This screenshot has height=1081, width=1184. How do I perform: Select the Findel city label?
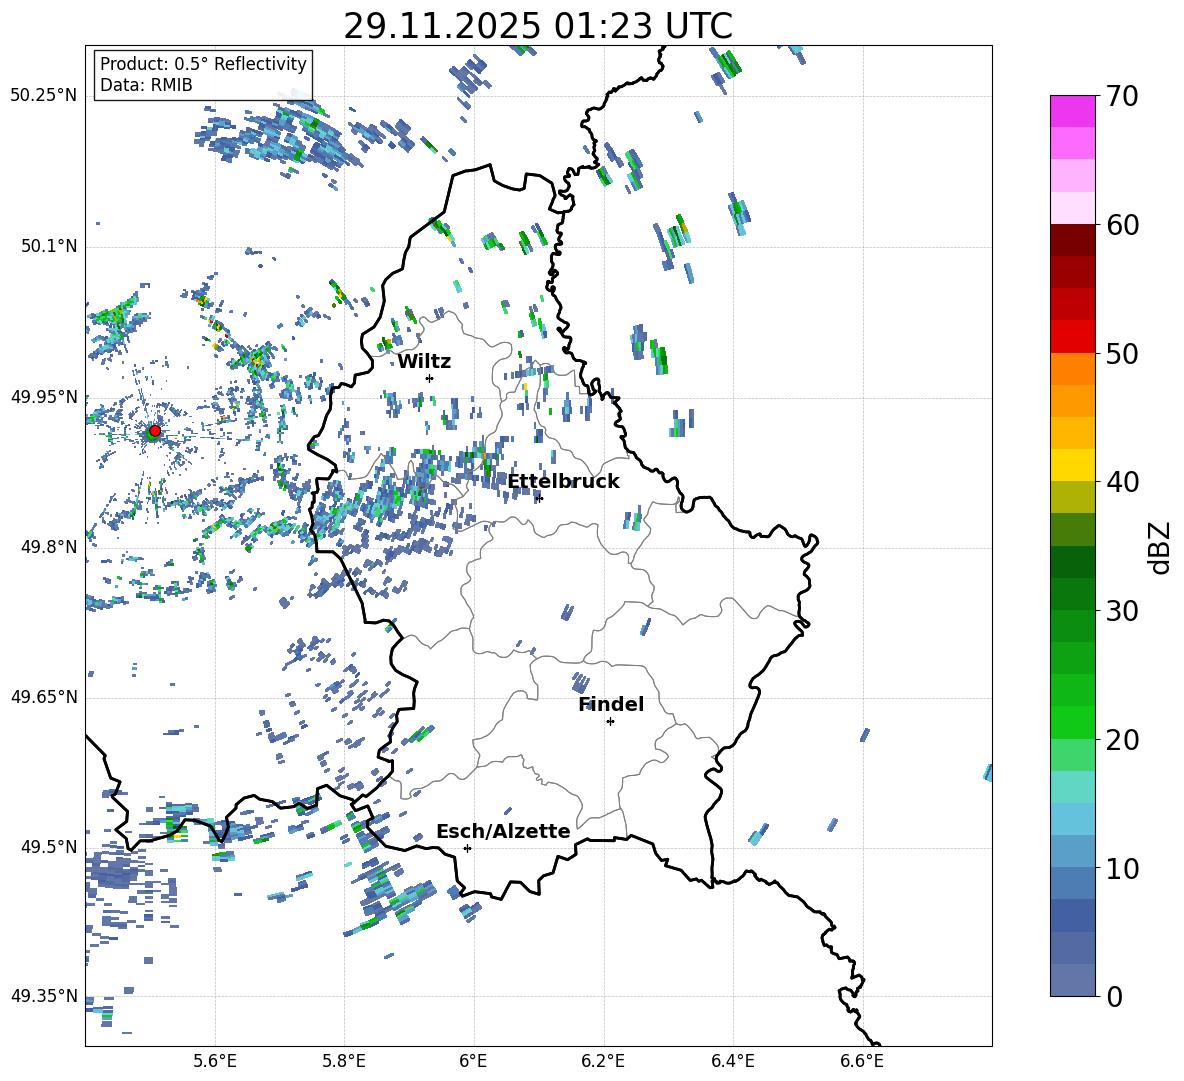(x=610, y=704)
